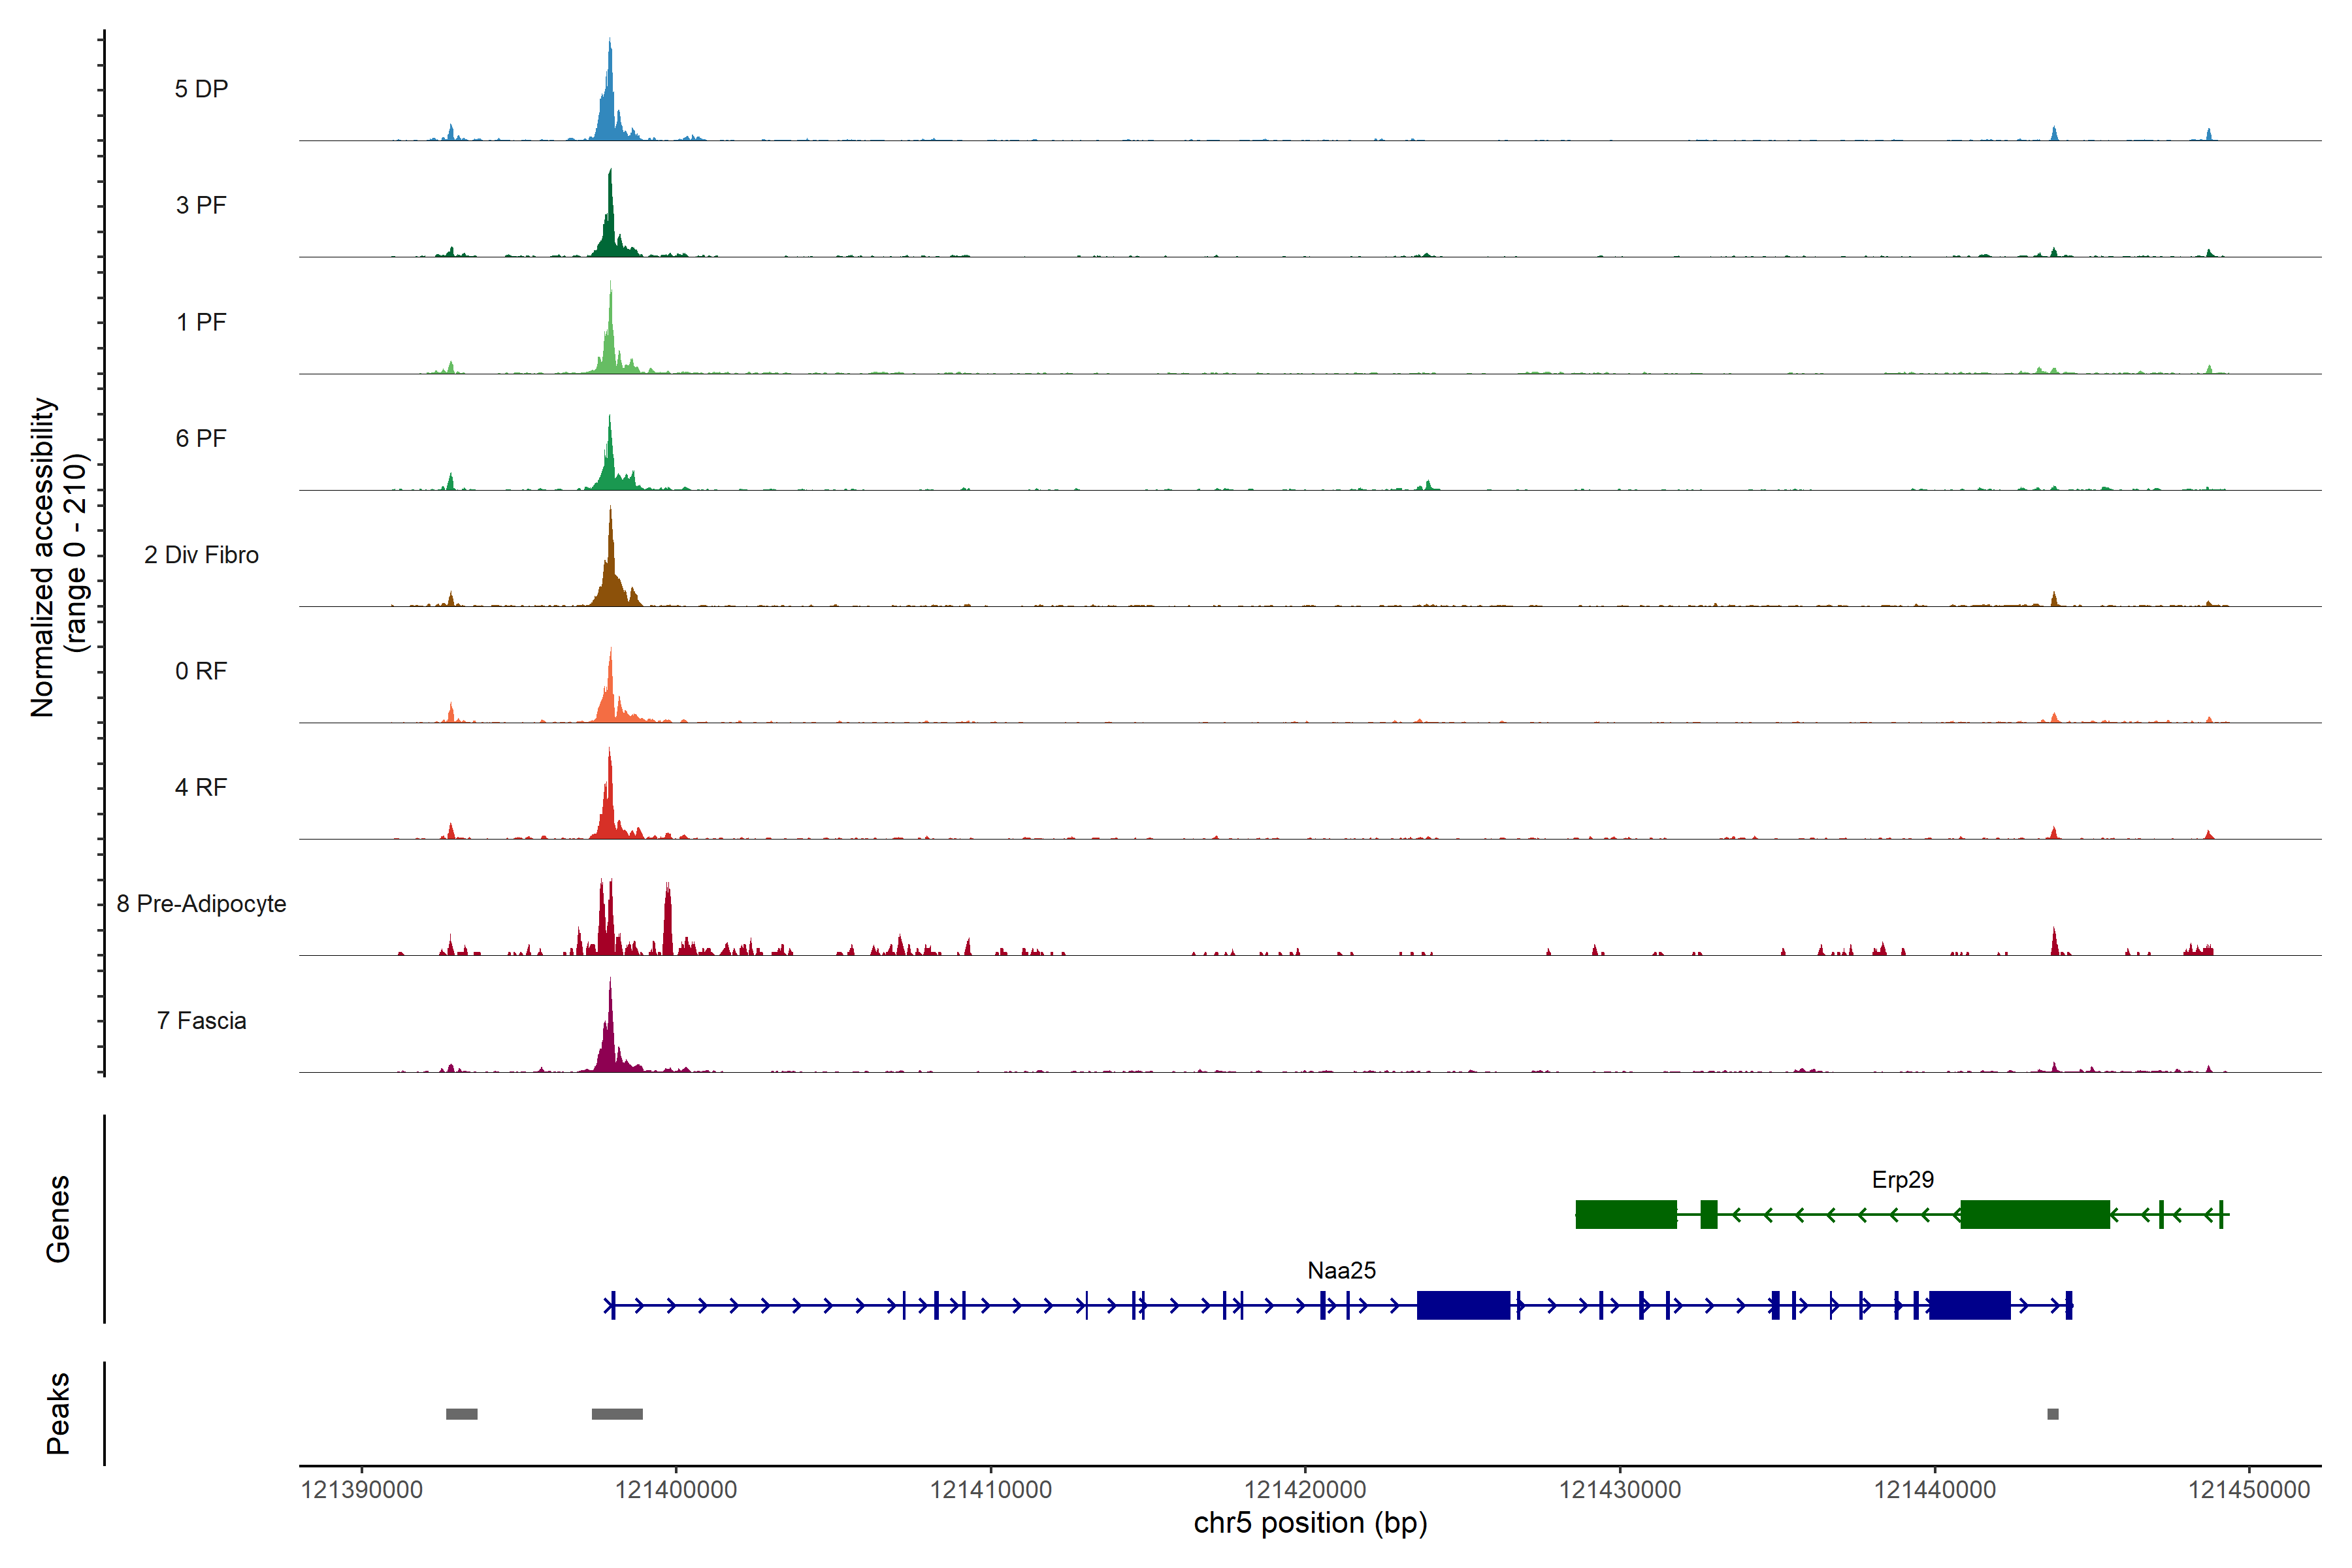Select the 2 Div Fibro label
The image size is (2352, 1568).
(201, 555)
